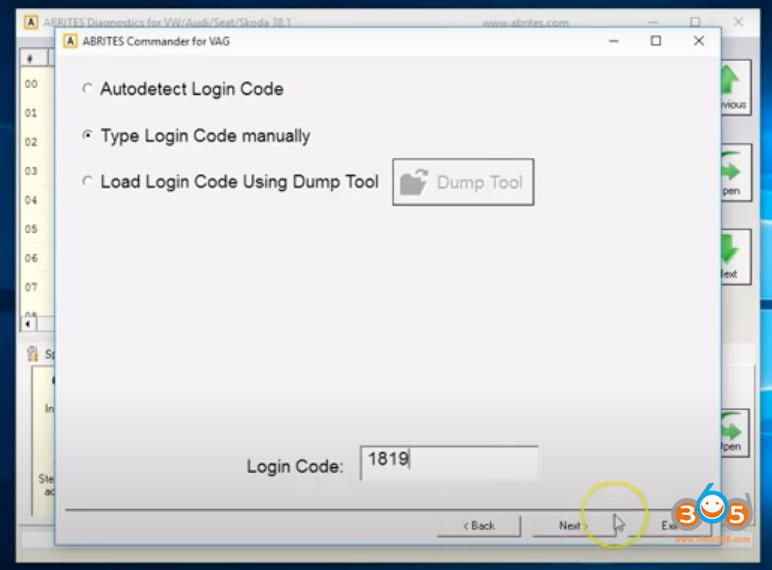Maximize the ABRITES Diagnostics main window

pos(695,22)
